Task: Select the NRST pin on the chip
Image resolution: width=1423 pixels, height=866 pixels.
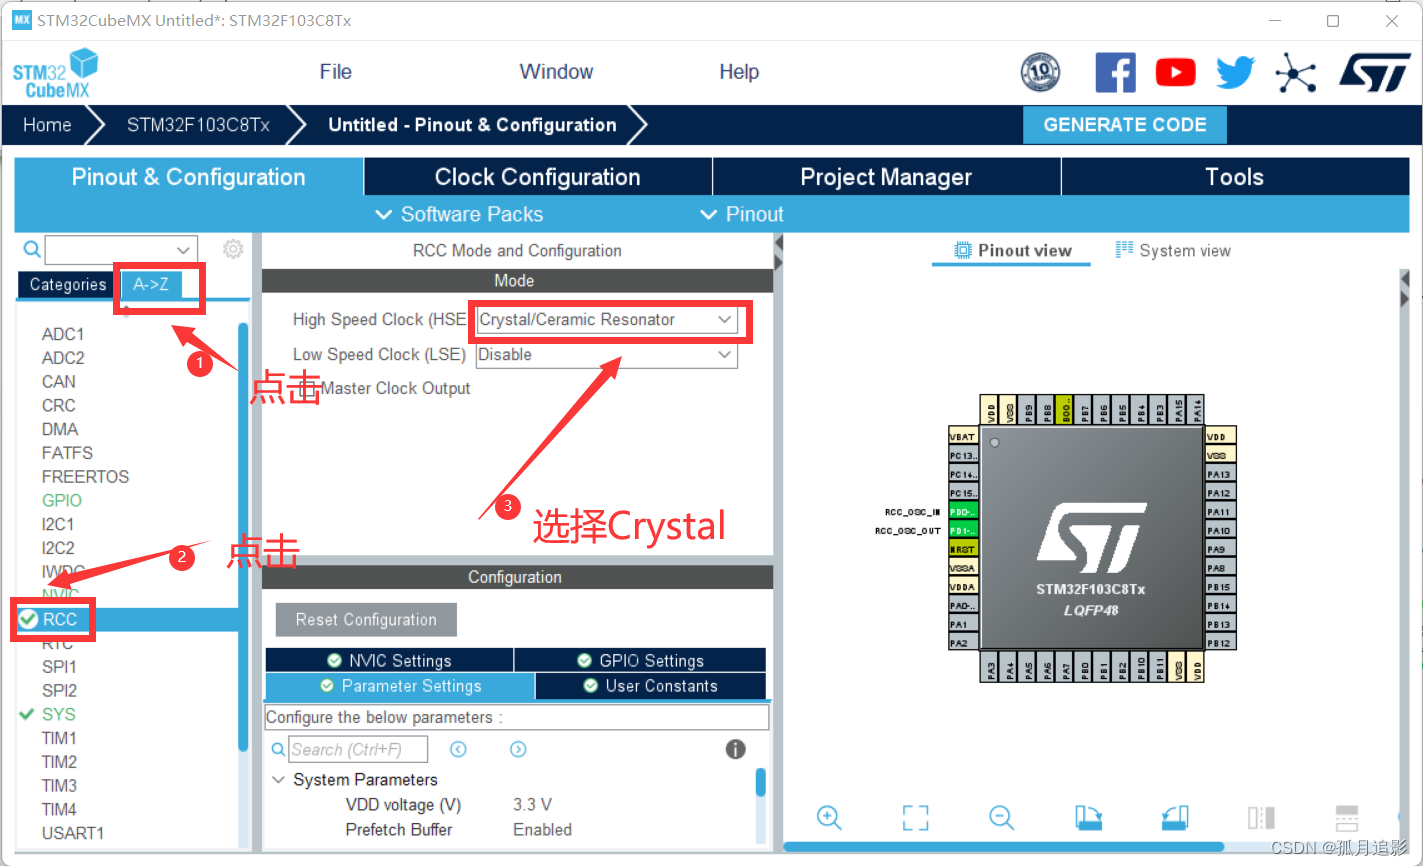Action: coord(963,549)
